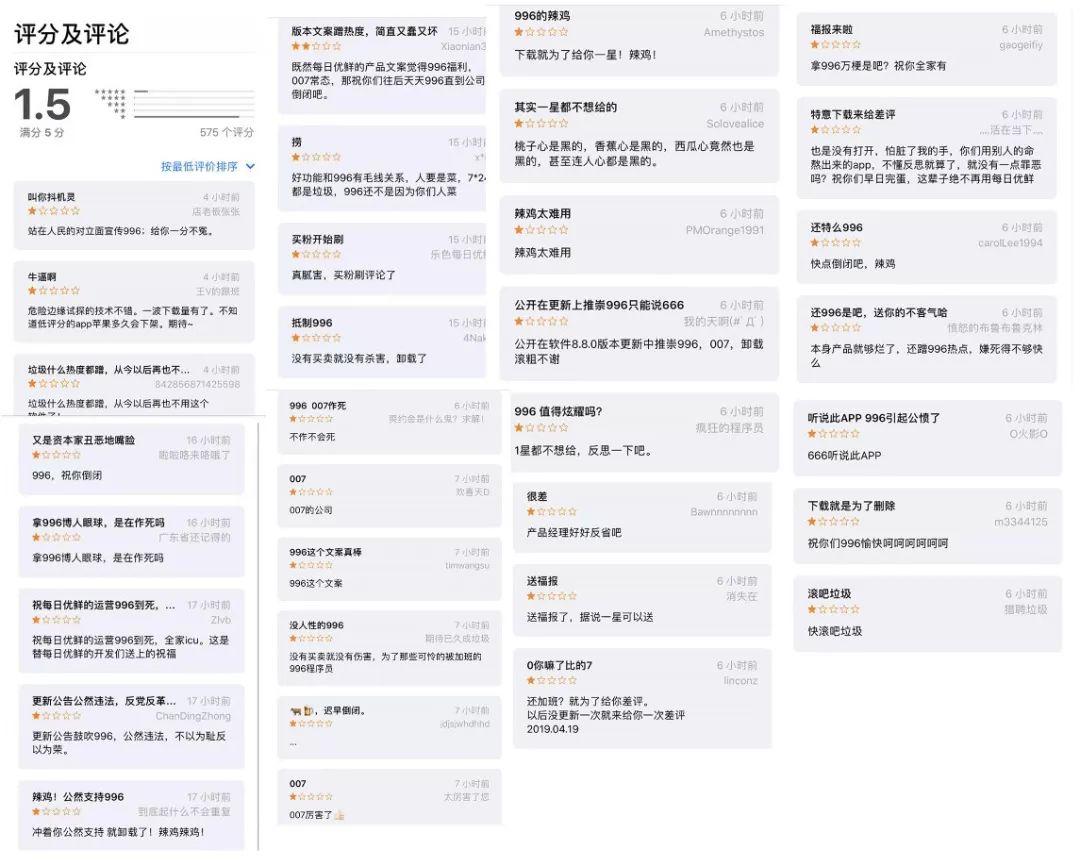This screenshot has width=1080, height=866.
Task: Open the 牛逼啊 review card
Action: (x=134, y=302)
